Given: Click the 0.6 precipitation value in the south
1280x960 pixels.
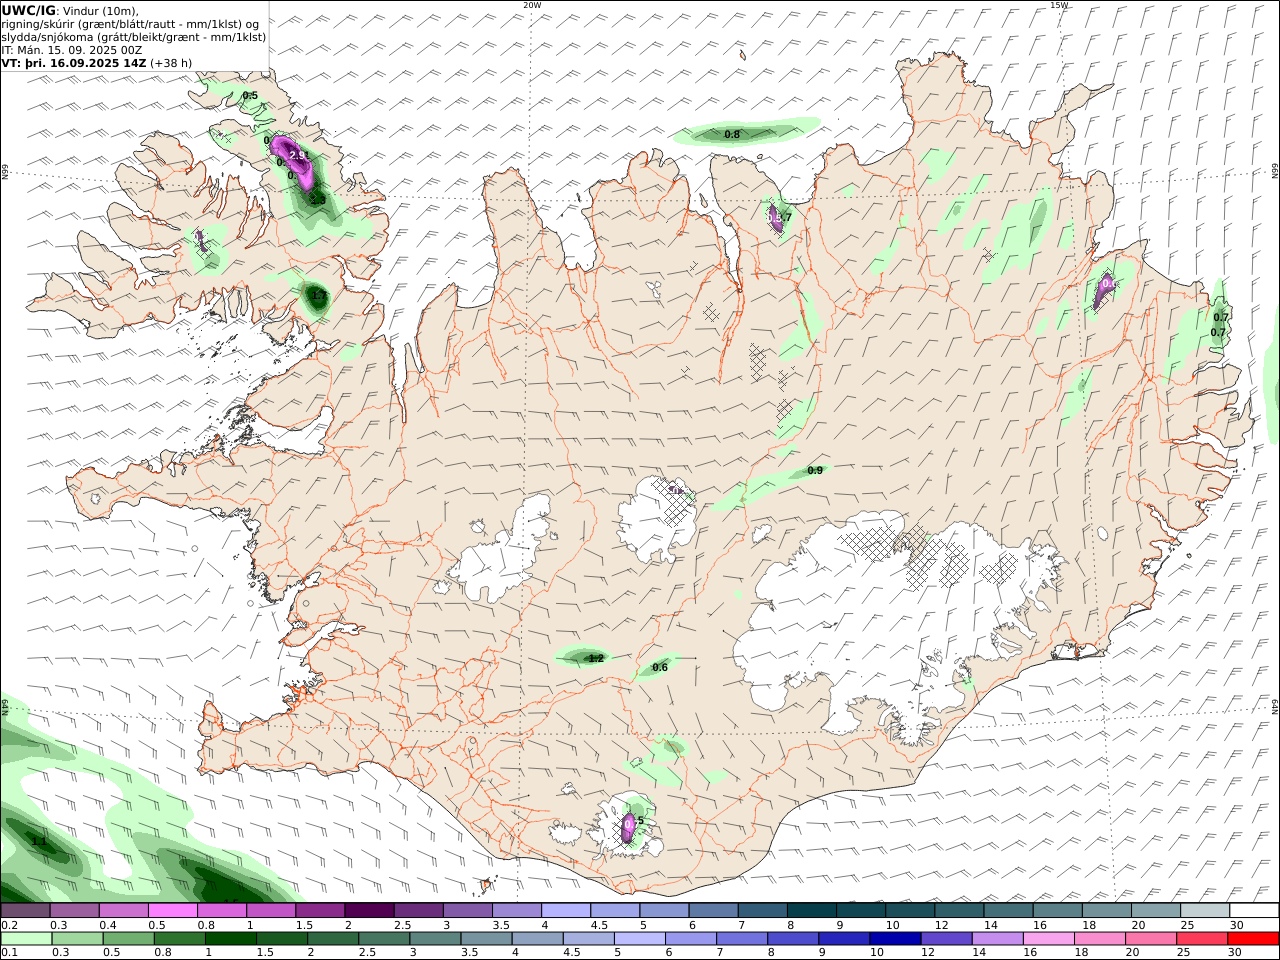Looking at the screenshot, I should pyautogui.click(x=660, y=668).
